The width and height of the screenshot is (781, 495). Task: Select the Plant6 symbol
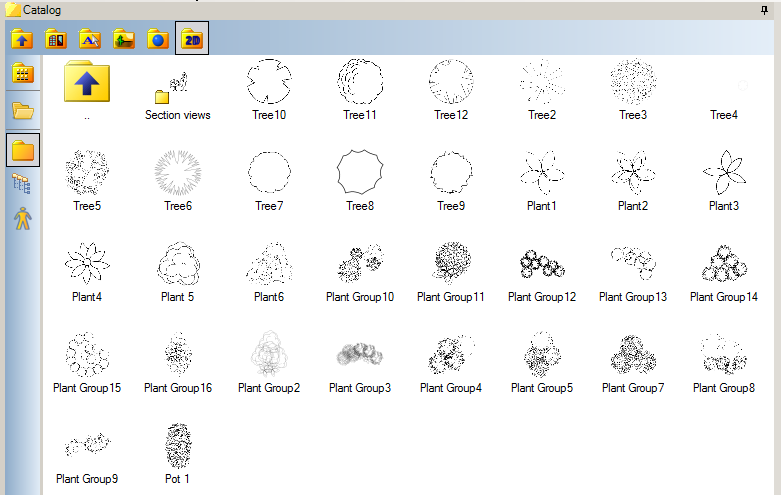click(x=269, y=263)
